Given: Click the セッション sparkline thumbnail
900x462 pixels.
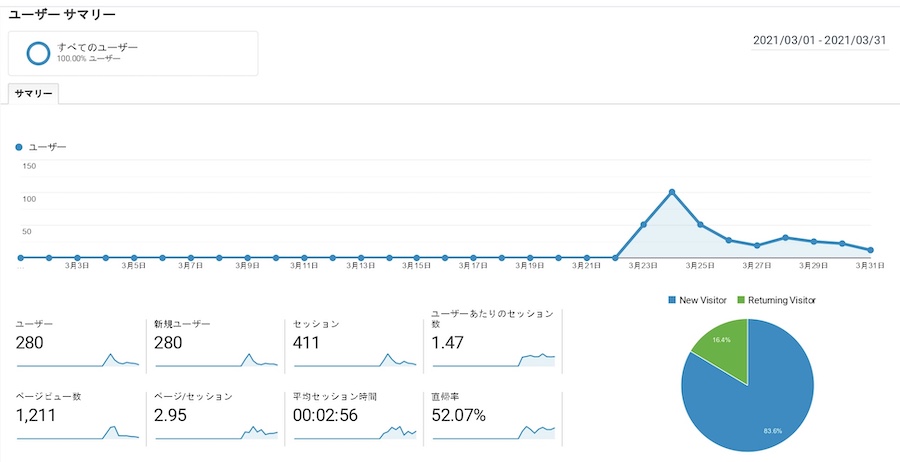Looking at the screenshot, I should (355, 360).
